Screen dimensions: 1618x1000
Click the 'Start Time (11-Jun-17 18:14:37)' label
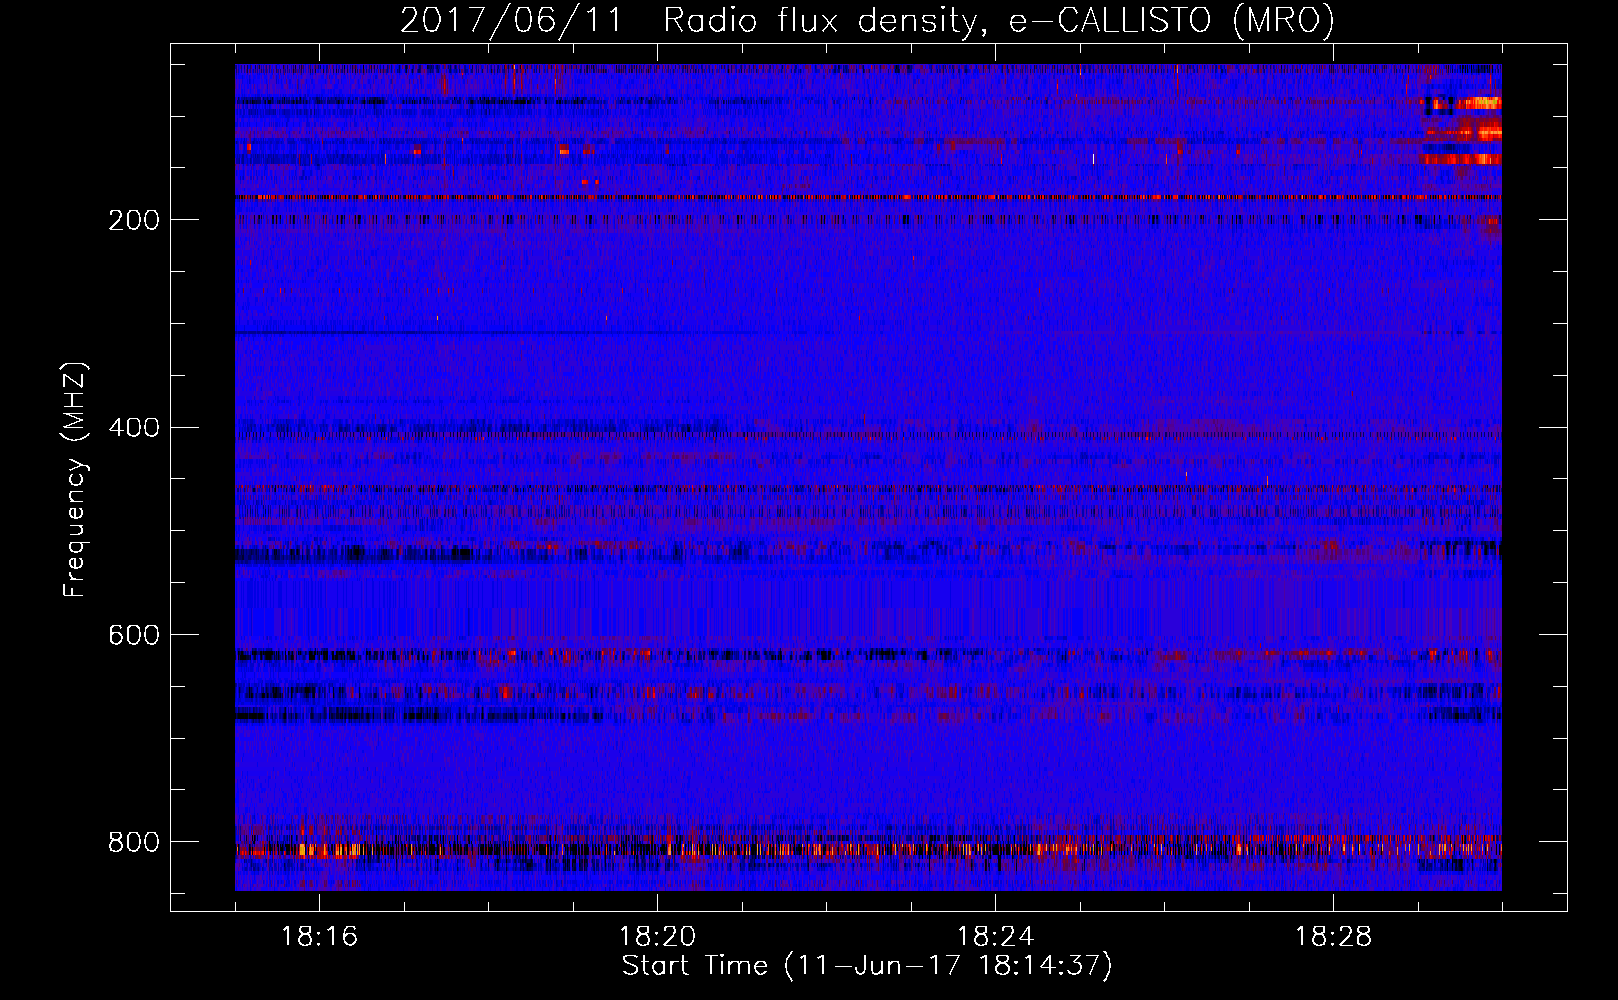867,966
